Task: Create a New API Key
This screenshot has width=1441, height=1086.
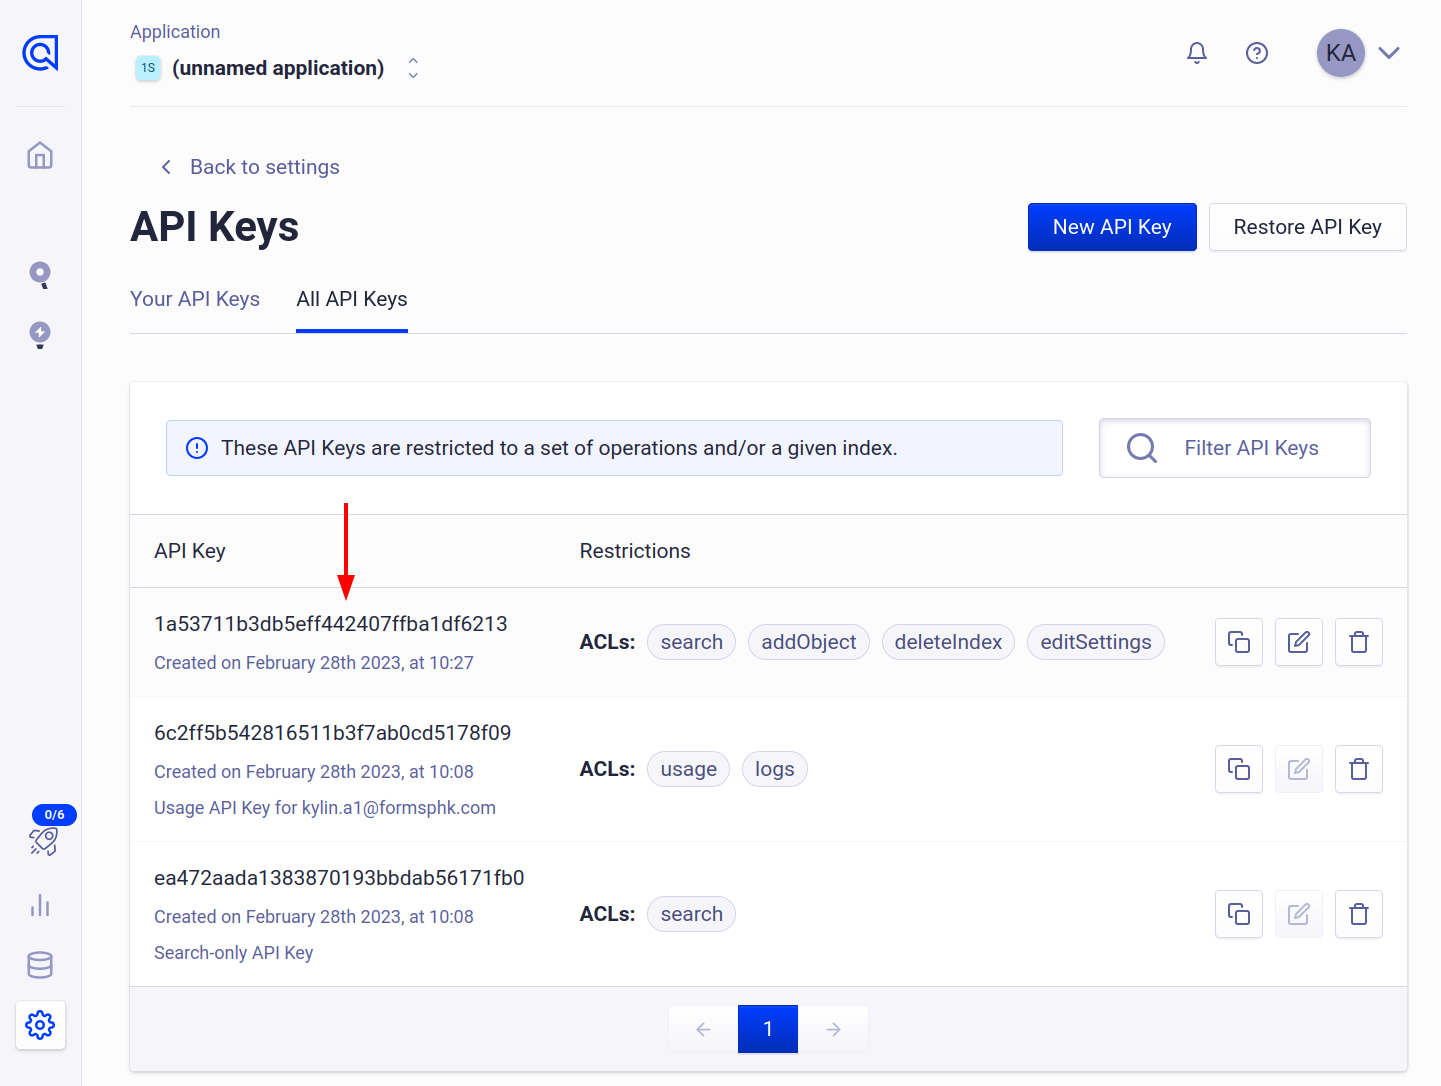Action: coord(1112,227)
